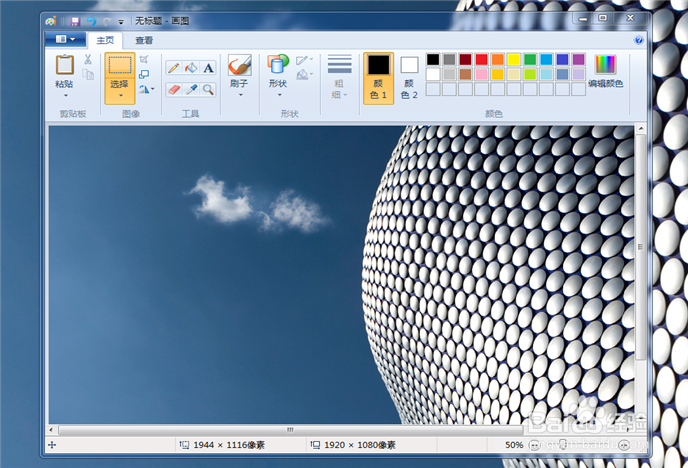Select the Eraser tool
This screenshot has width=688, height=468.
[174, 89]
